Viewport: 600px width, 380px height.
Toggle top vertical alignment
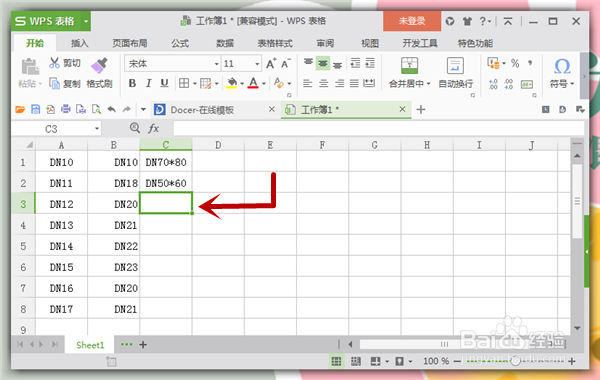tap(308, 63)
